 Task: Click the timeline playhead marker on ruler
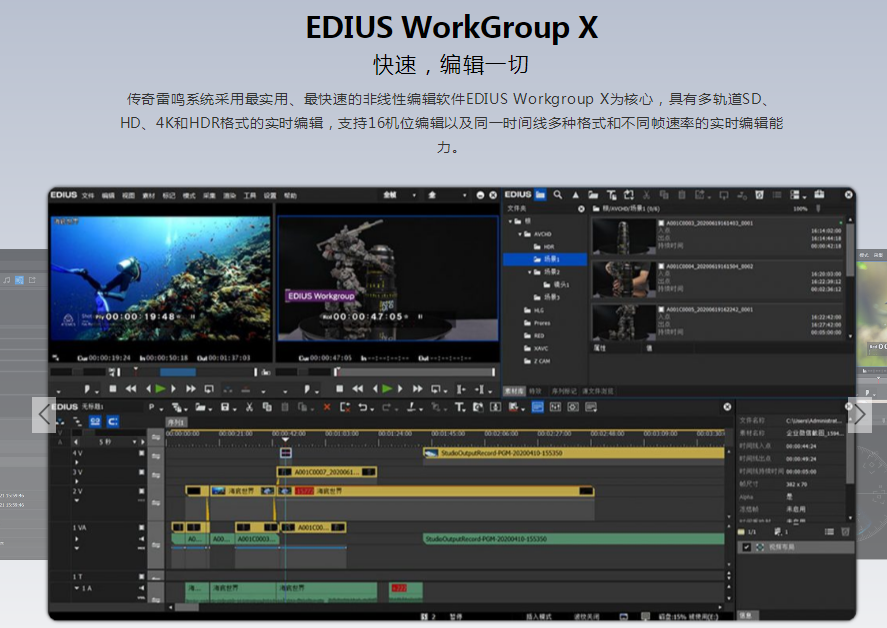click(286, 440)
